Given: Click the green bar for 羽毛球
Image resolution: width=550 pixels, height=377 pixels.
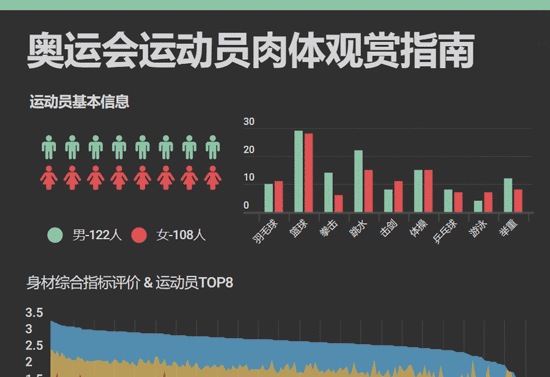Looking at the screenshot, I should (269, 198).
